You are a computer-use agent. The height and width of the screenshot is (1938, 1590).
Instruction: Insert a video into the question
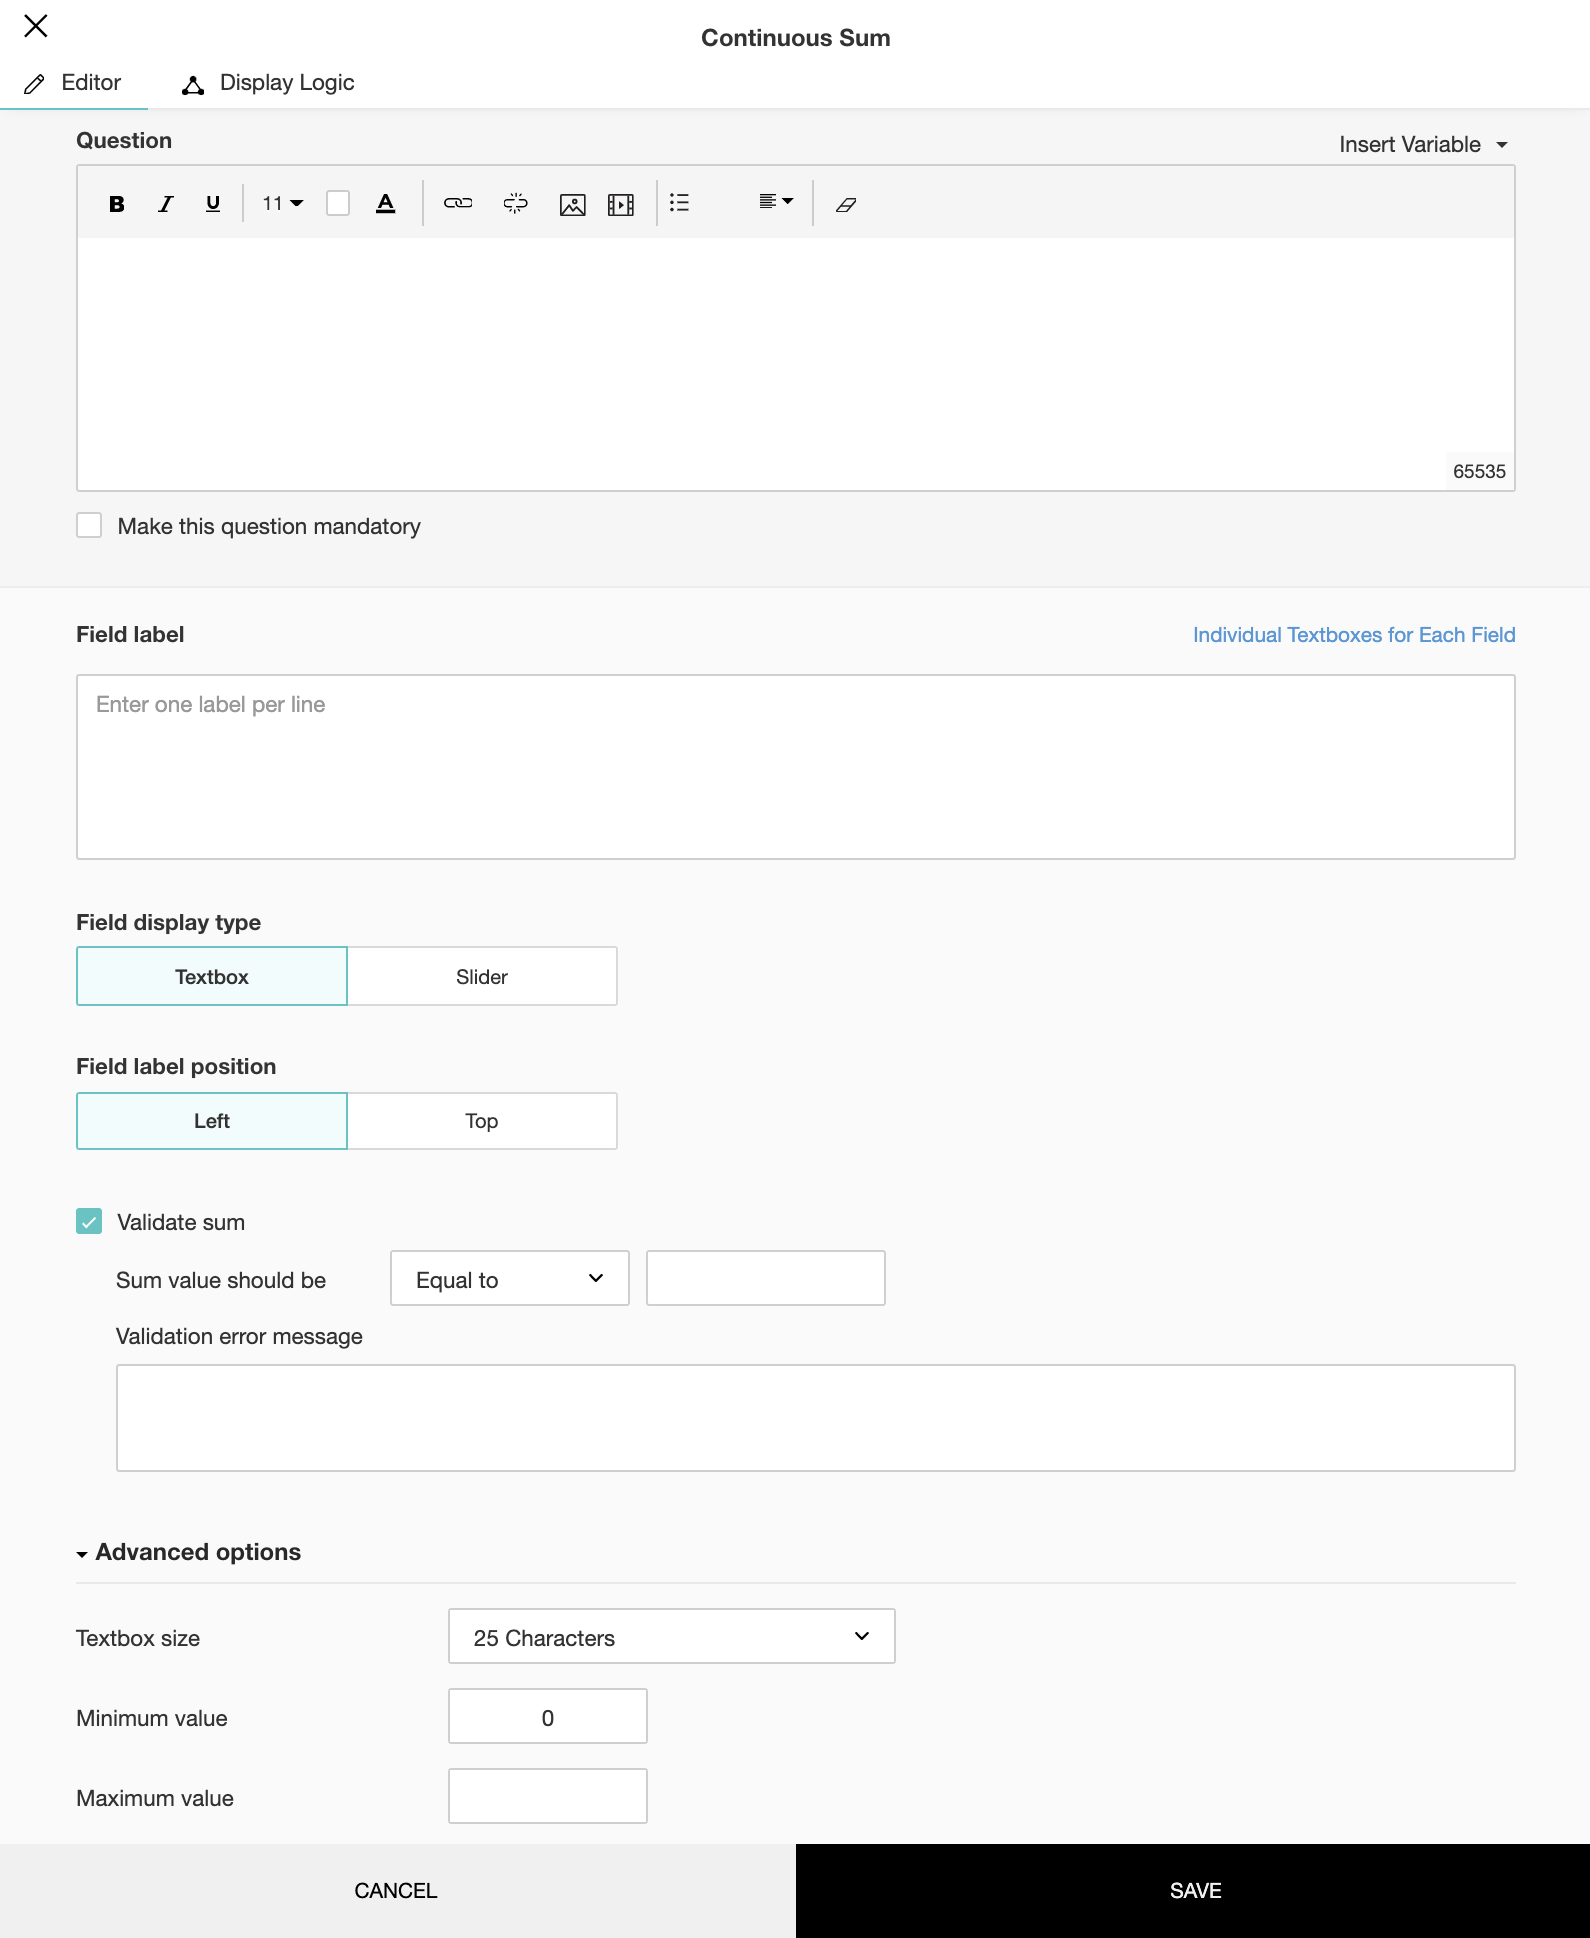[x=621, y=204]
